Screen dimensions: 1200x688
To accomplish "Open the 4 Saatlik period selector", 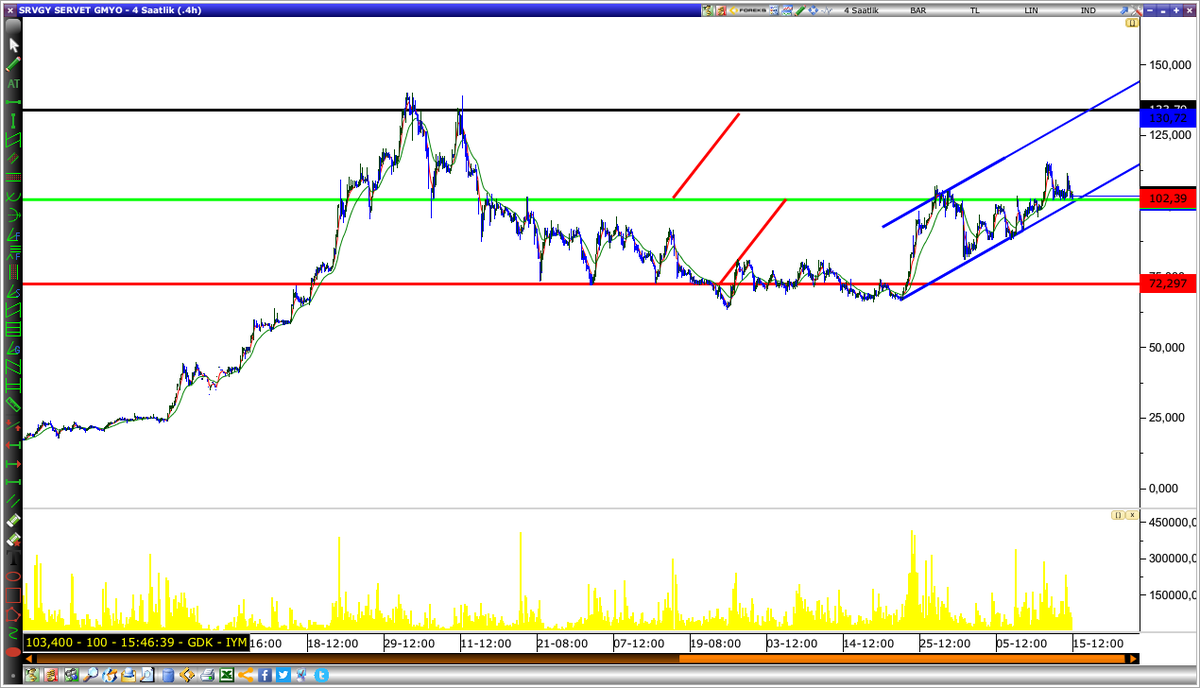I will point(861,10).
